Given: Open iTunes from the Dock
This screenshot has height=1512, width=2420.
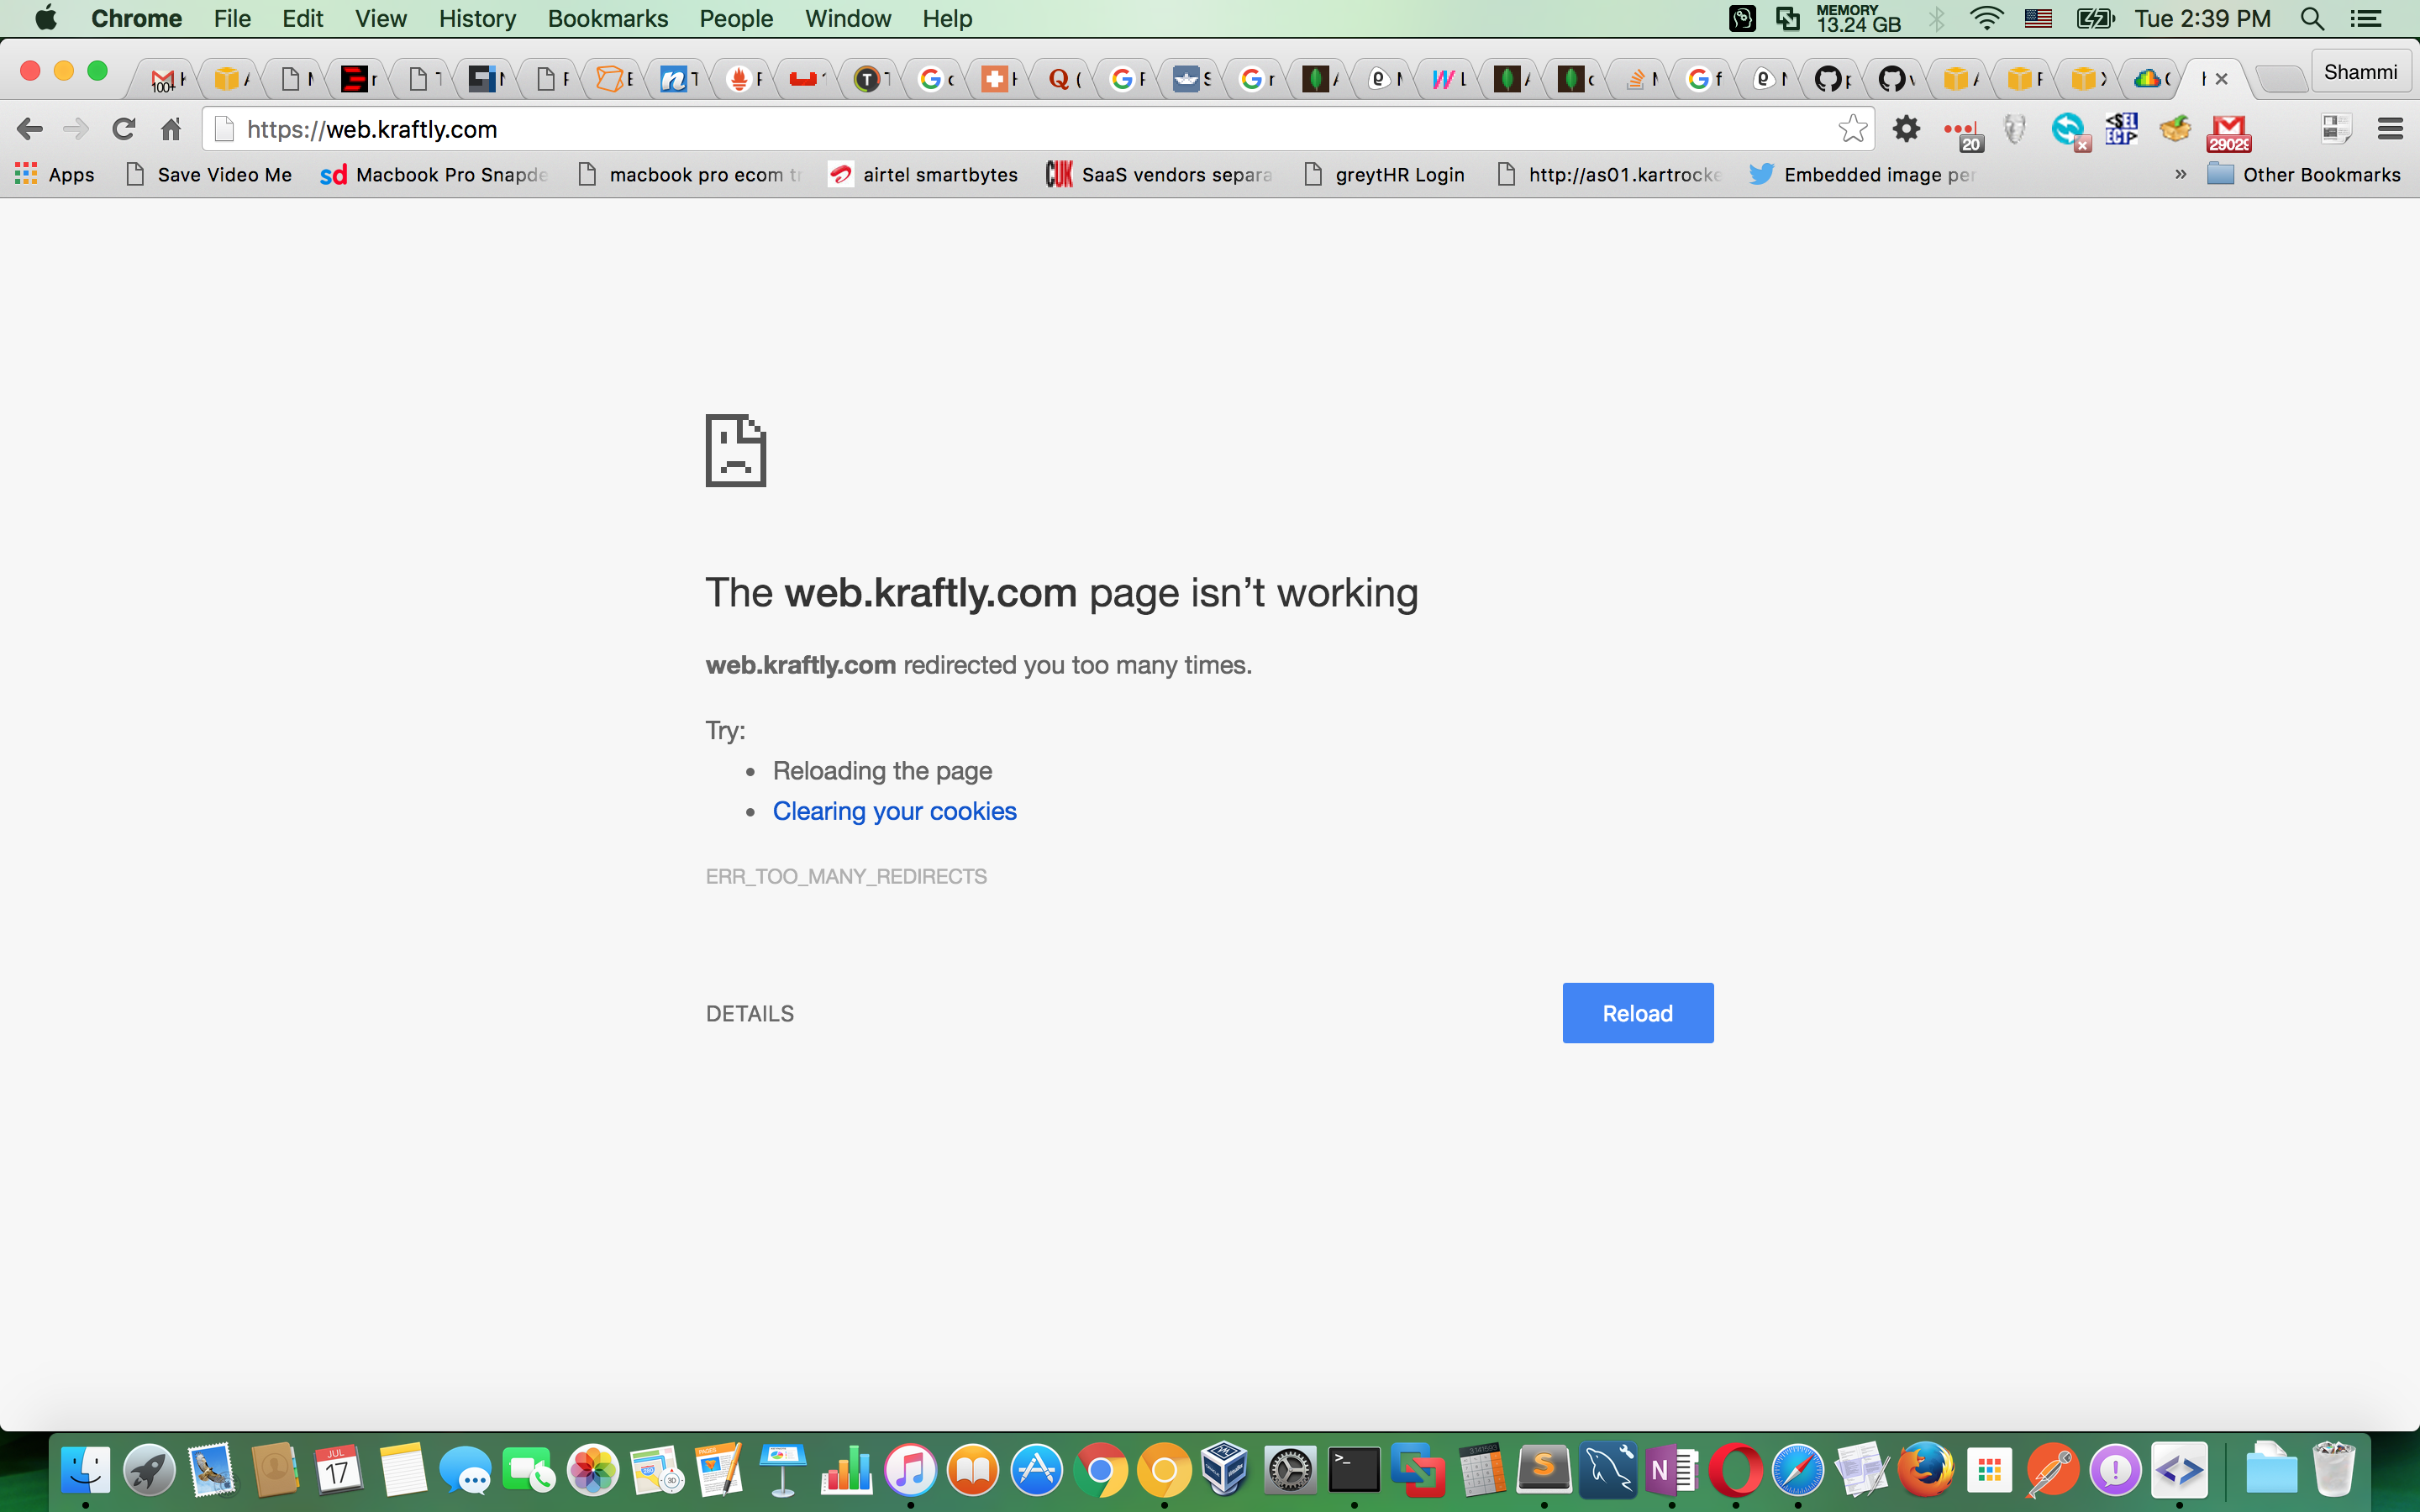Looking at the screenshot, I should 909,1470.
